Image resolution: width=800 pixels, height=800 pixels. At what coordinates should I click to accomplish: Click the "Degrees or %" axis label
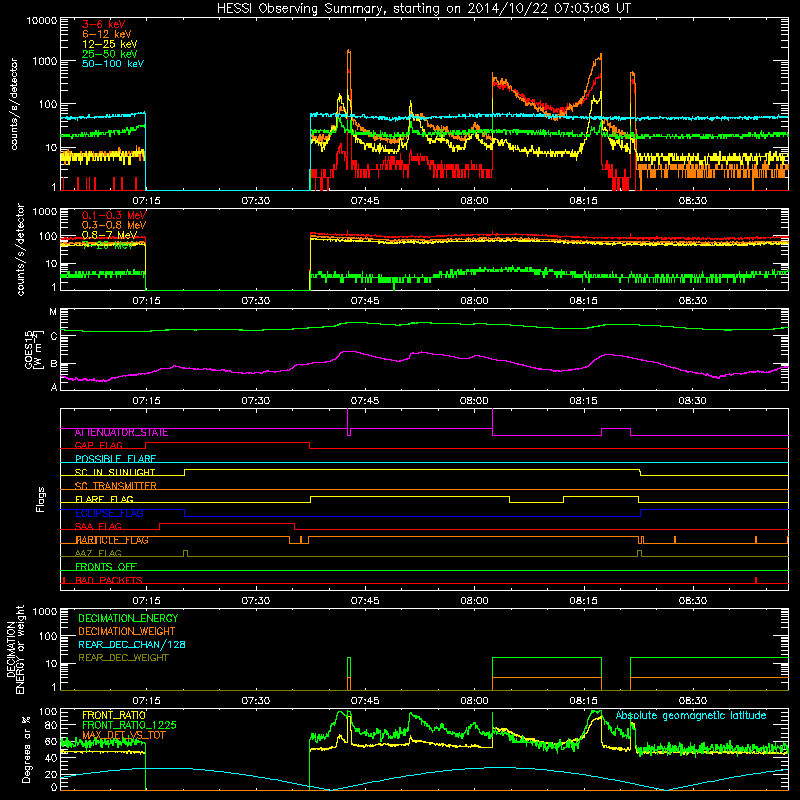[26, 749]
